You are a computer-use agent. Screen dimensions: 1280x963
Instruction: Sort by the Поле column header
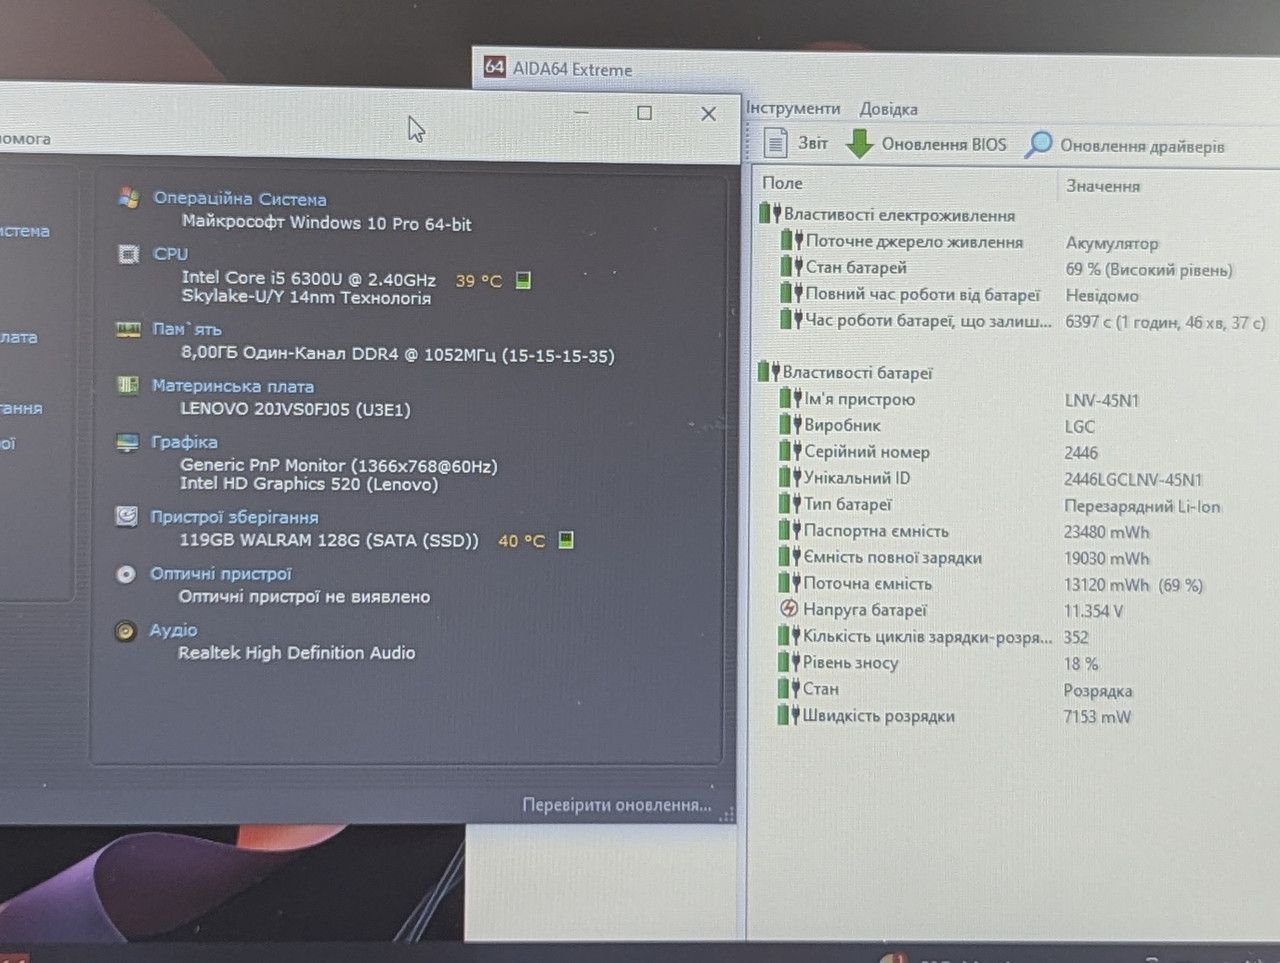782,183
